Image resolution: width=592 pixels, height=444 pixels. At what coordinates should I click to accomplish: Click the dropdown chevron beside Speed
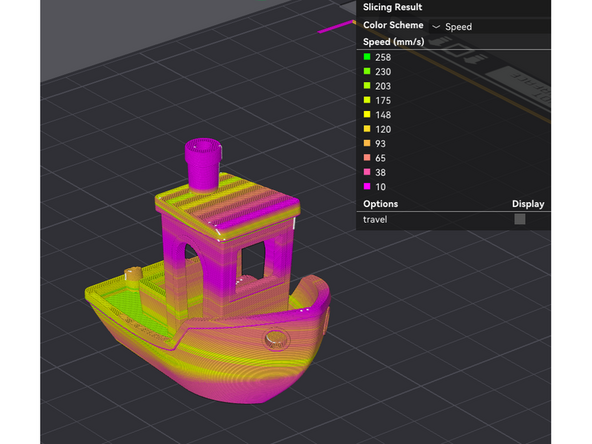[x=436, y=27]
